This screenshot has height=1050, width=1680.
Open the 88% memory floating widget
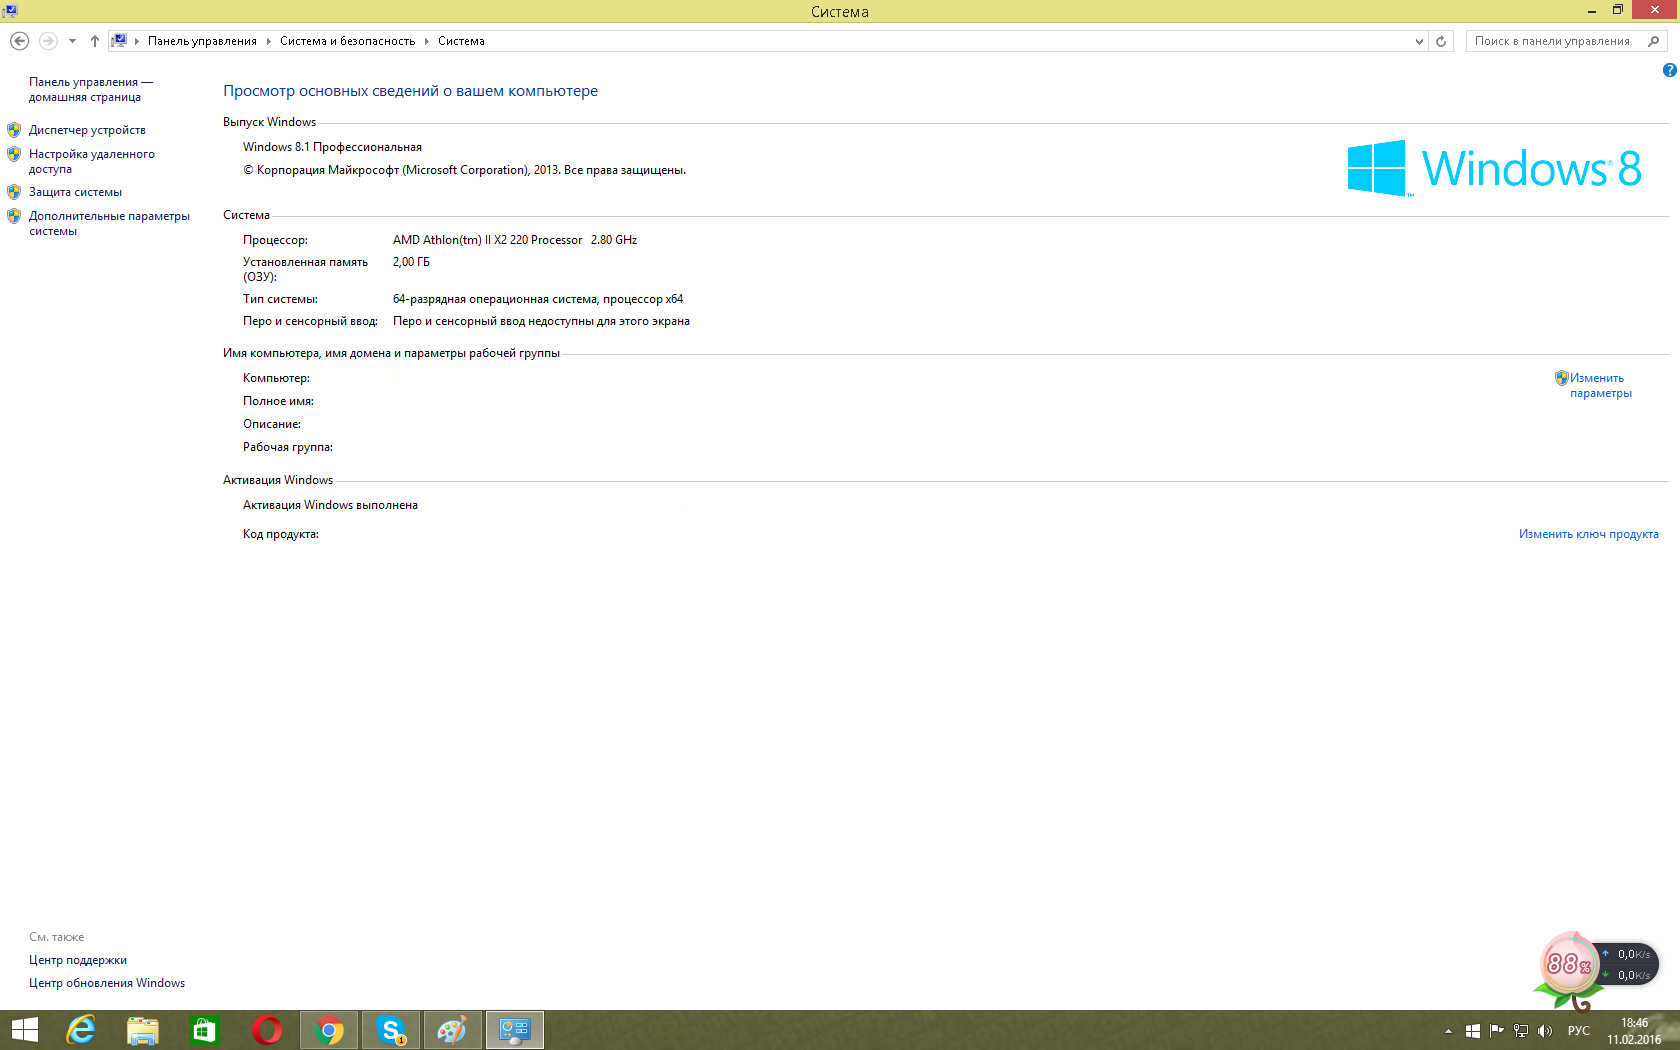(x=1569, y=964)
